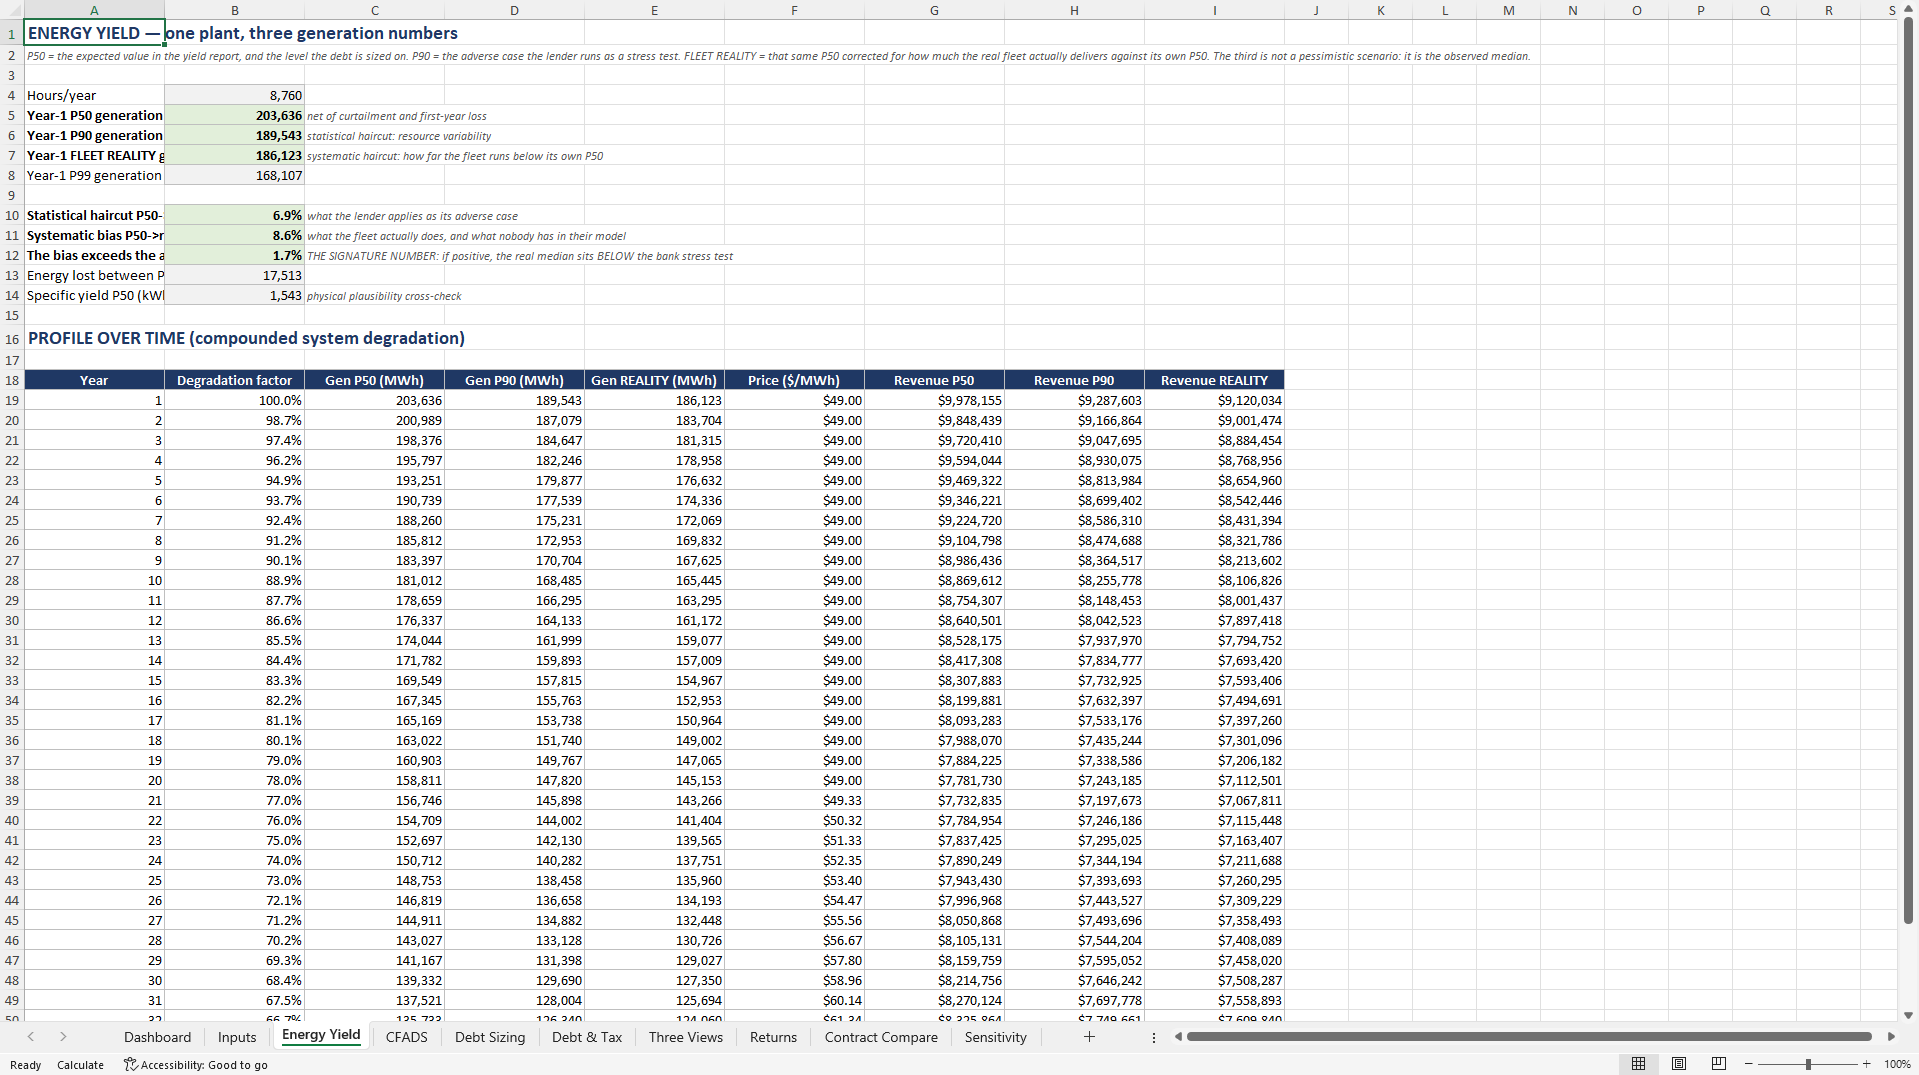Adjust the zoom slider handle
Image resolution: width=1919 pixels, height=1075 pixels.
pos(1808,1064)
